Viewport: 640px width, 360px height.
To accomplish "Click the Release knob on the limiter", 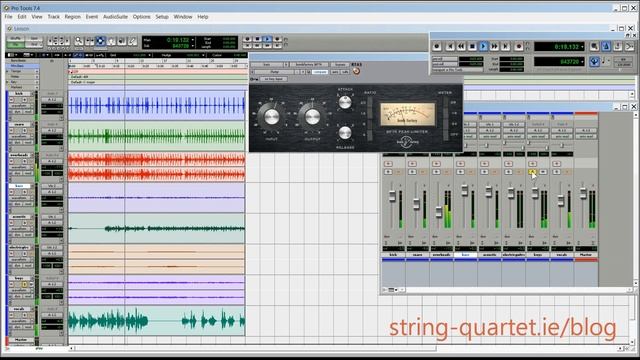I will (x=345, y=133).
